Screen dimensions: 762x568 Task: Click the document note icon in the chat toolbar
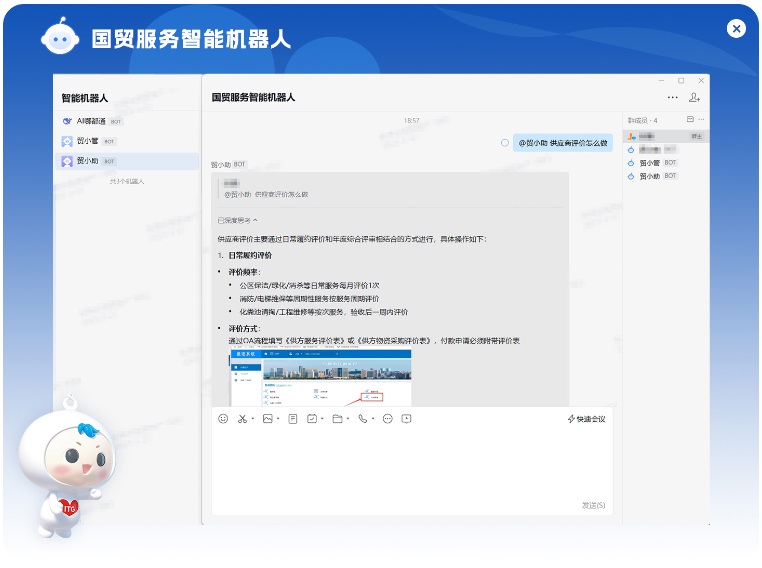tap(293, 419)
